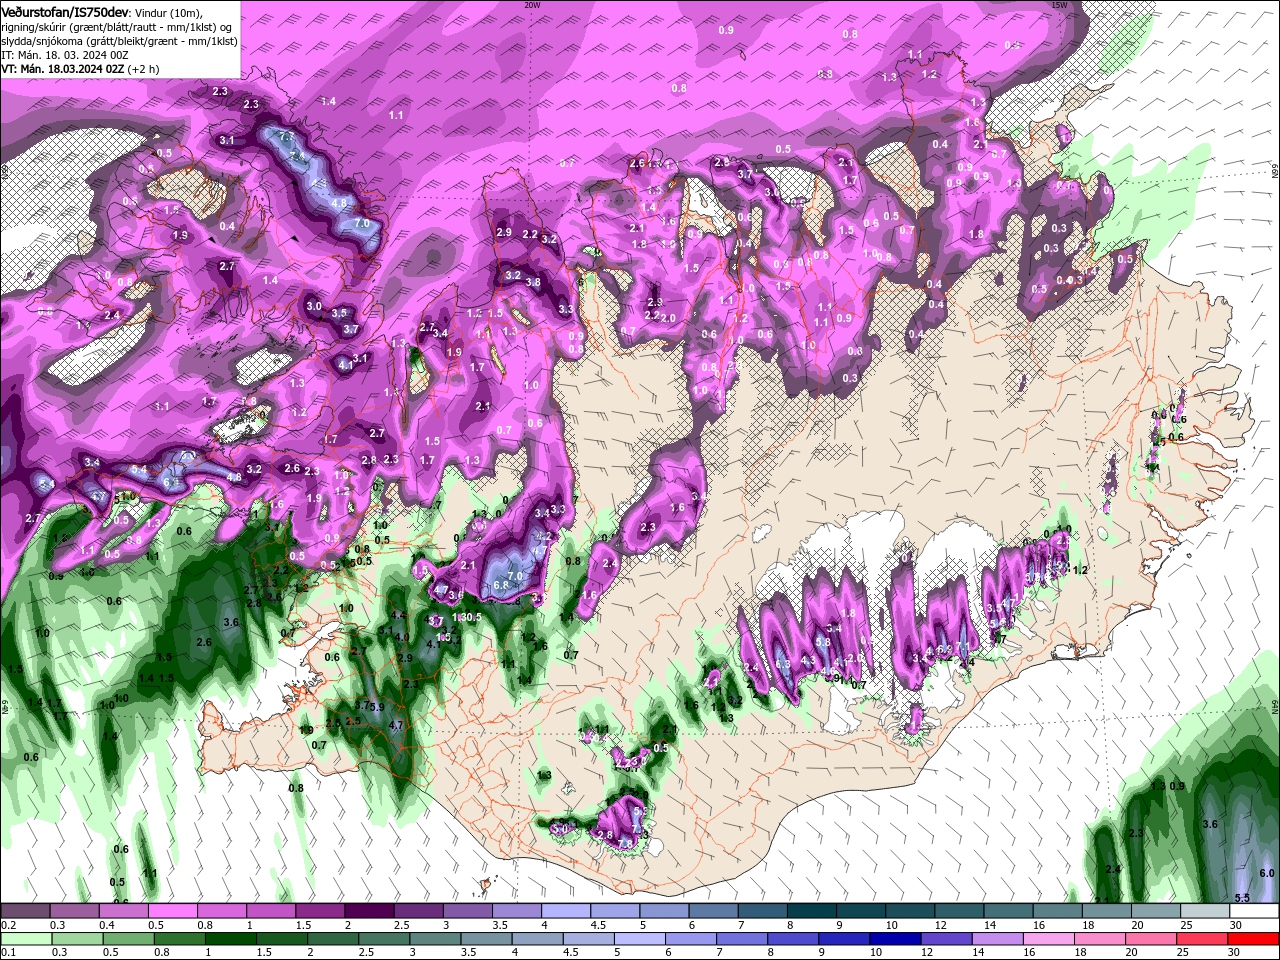Pick upper legend swatch between 8 and 9
The image size is (1280, 960).
[812, 911]
